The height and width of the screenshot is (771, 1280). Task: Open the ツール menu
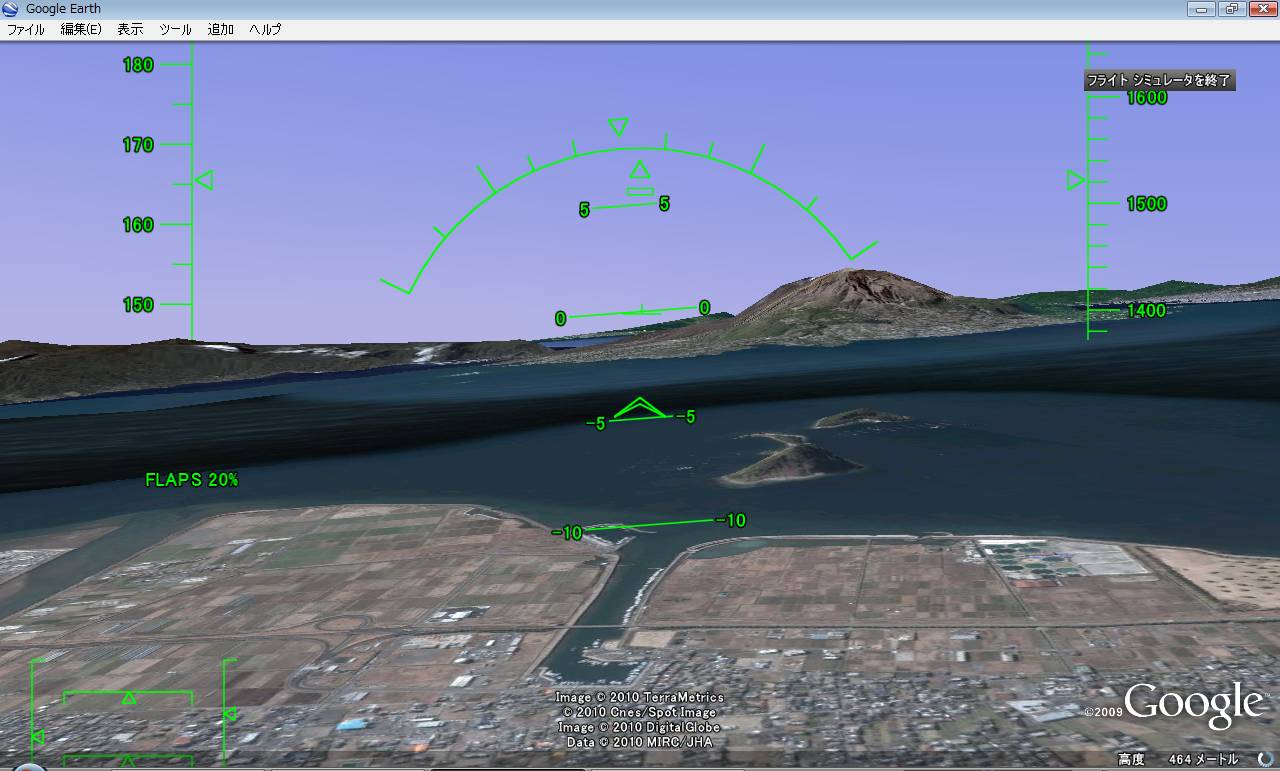[175, 30]
